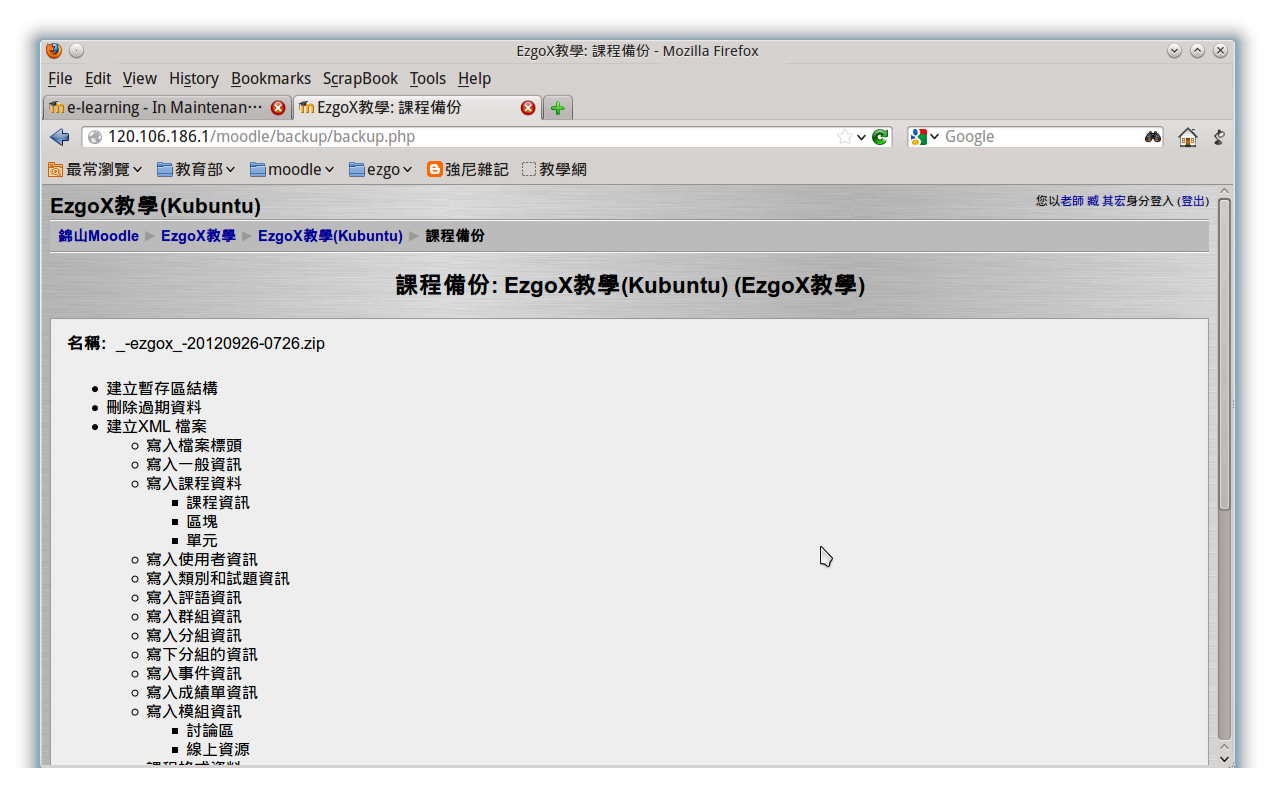This screenshot has width=1275, height=809.
Task: Click the 寫入評語資訊 list item
Action: (194, 597)
